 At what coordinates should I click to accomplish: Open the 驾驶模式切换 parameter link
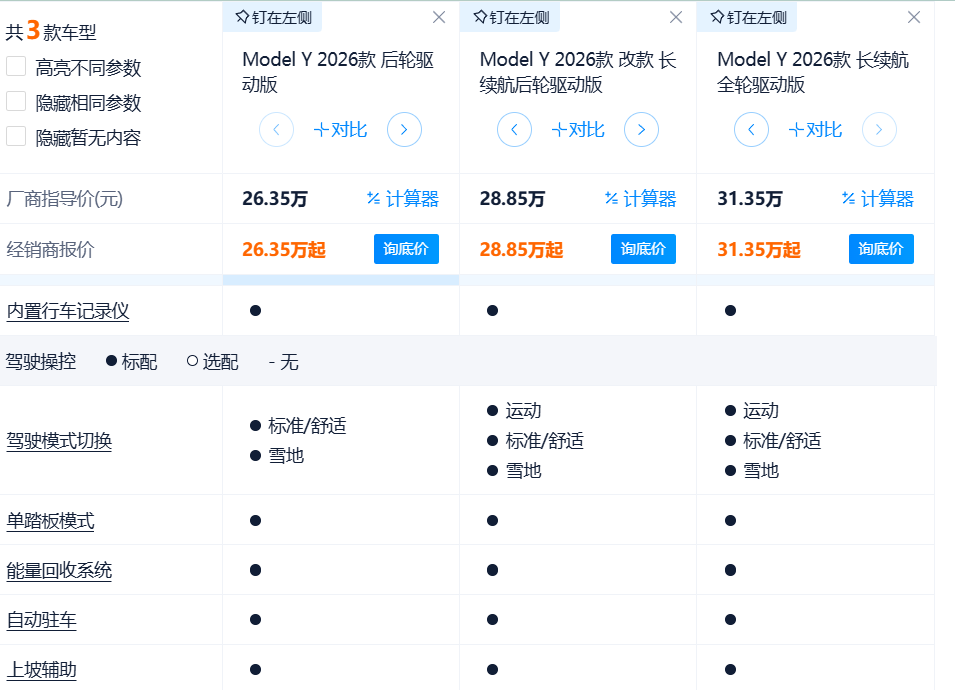pos(59,441)
